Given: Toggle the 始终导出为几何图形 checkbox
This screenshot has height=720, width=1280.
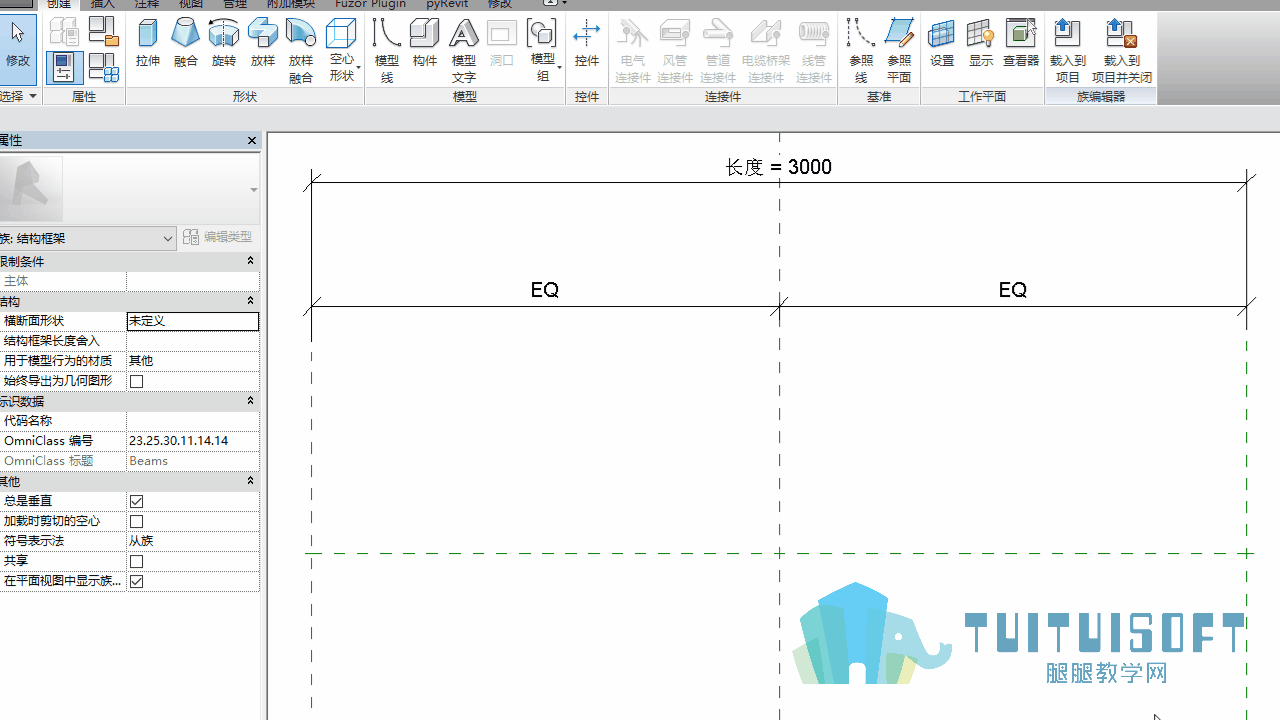Looking at the screenshot, I should pyautogui.click(x=137, y=381).
